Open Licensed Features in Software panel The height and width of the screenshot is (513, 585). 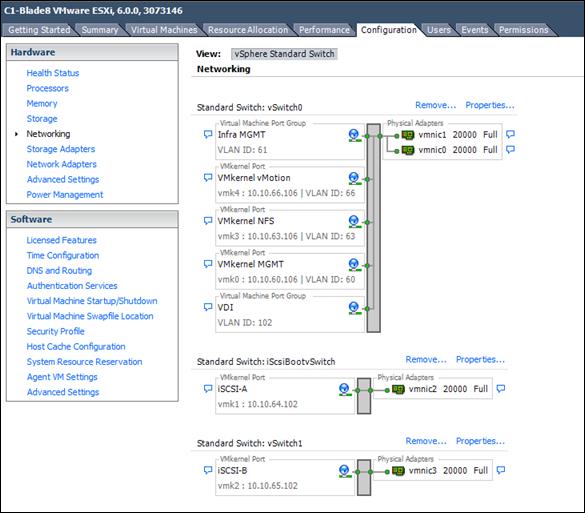(62, 240)
